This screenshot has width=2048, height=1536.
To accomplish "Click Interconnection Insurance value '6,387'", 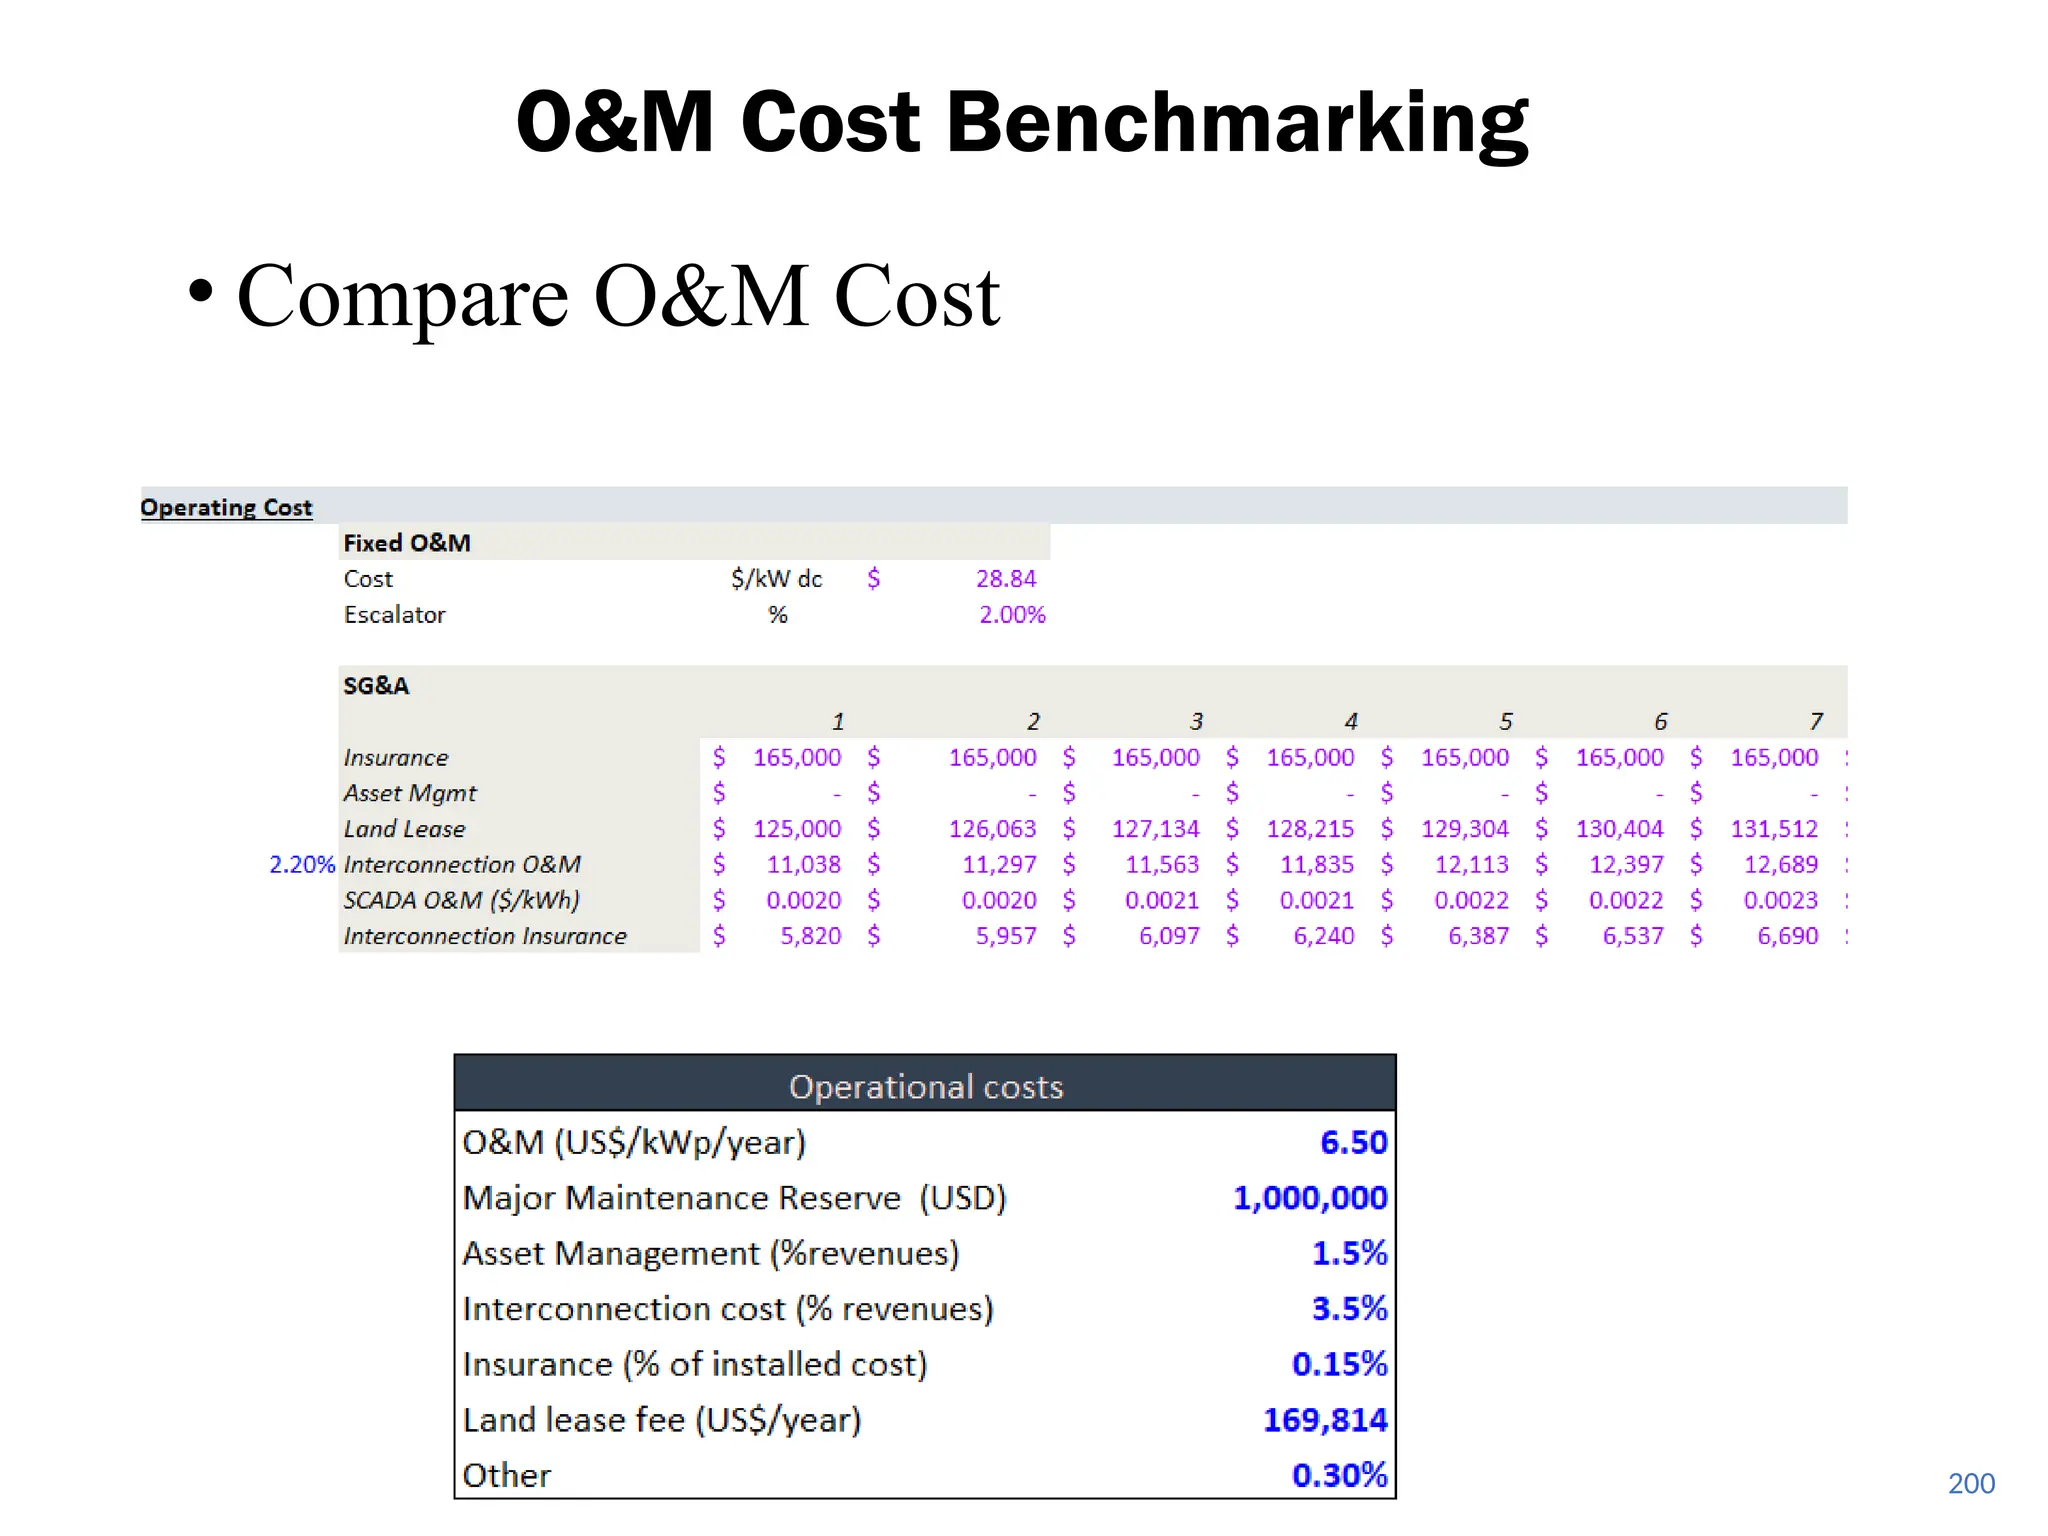I will pos(1478,936).
